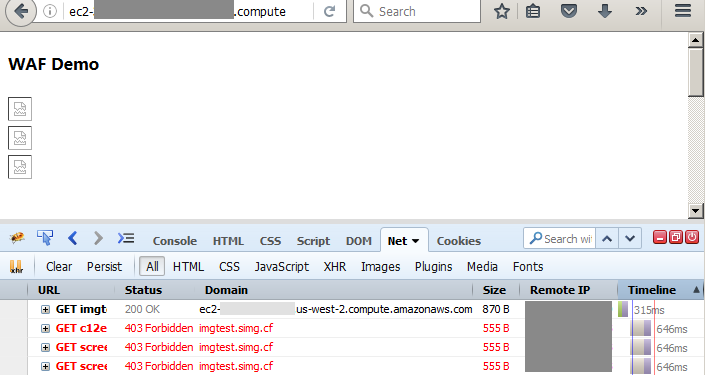Open the Firefox hamburger menu
This screenshot has height=375, width=705.
click(x=683, y=11)
